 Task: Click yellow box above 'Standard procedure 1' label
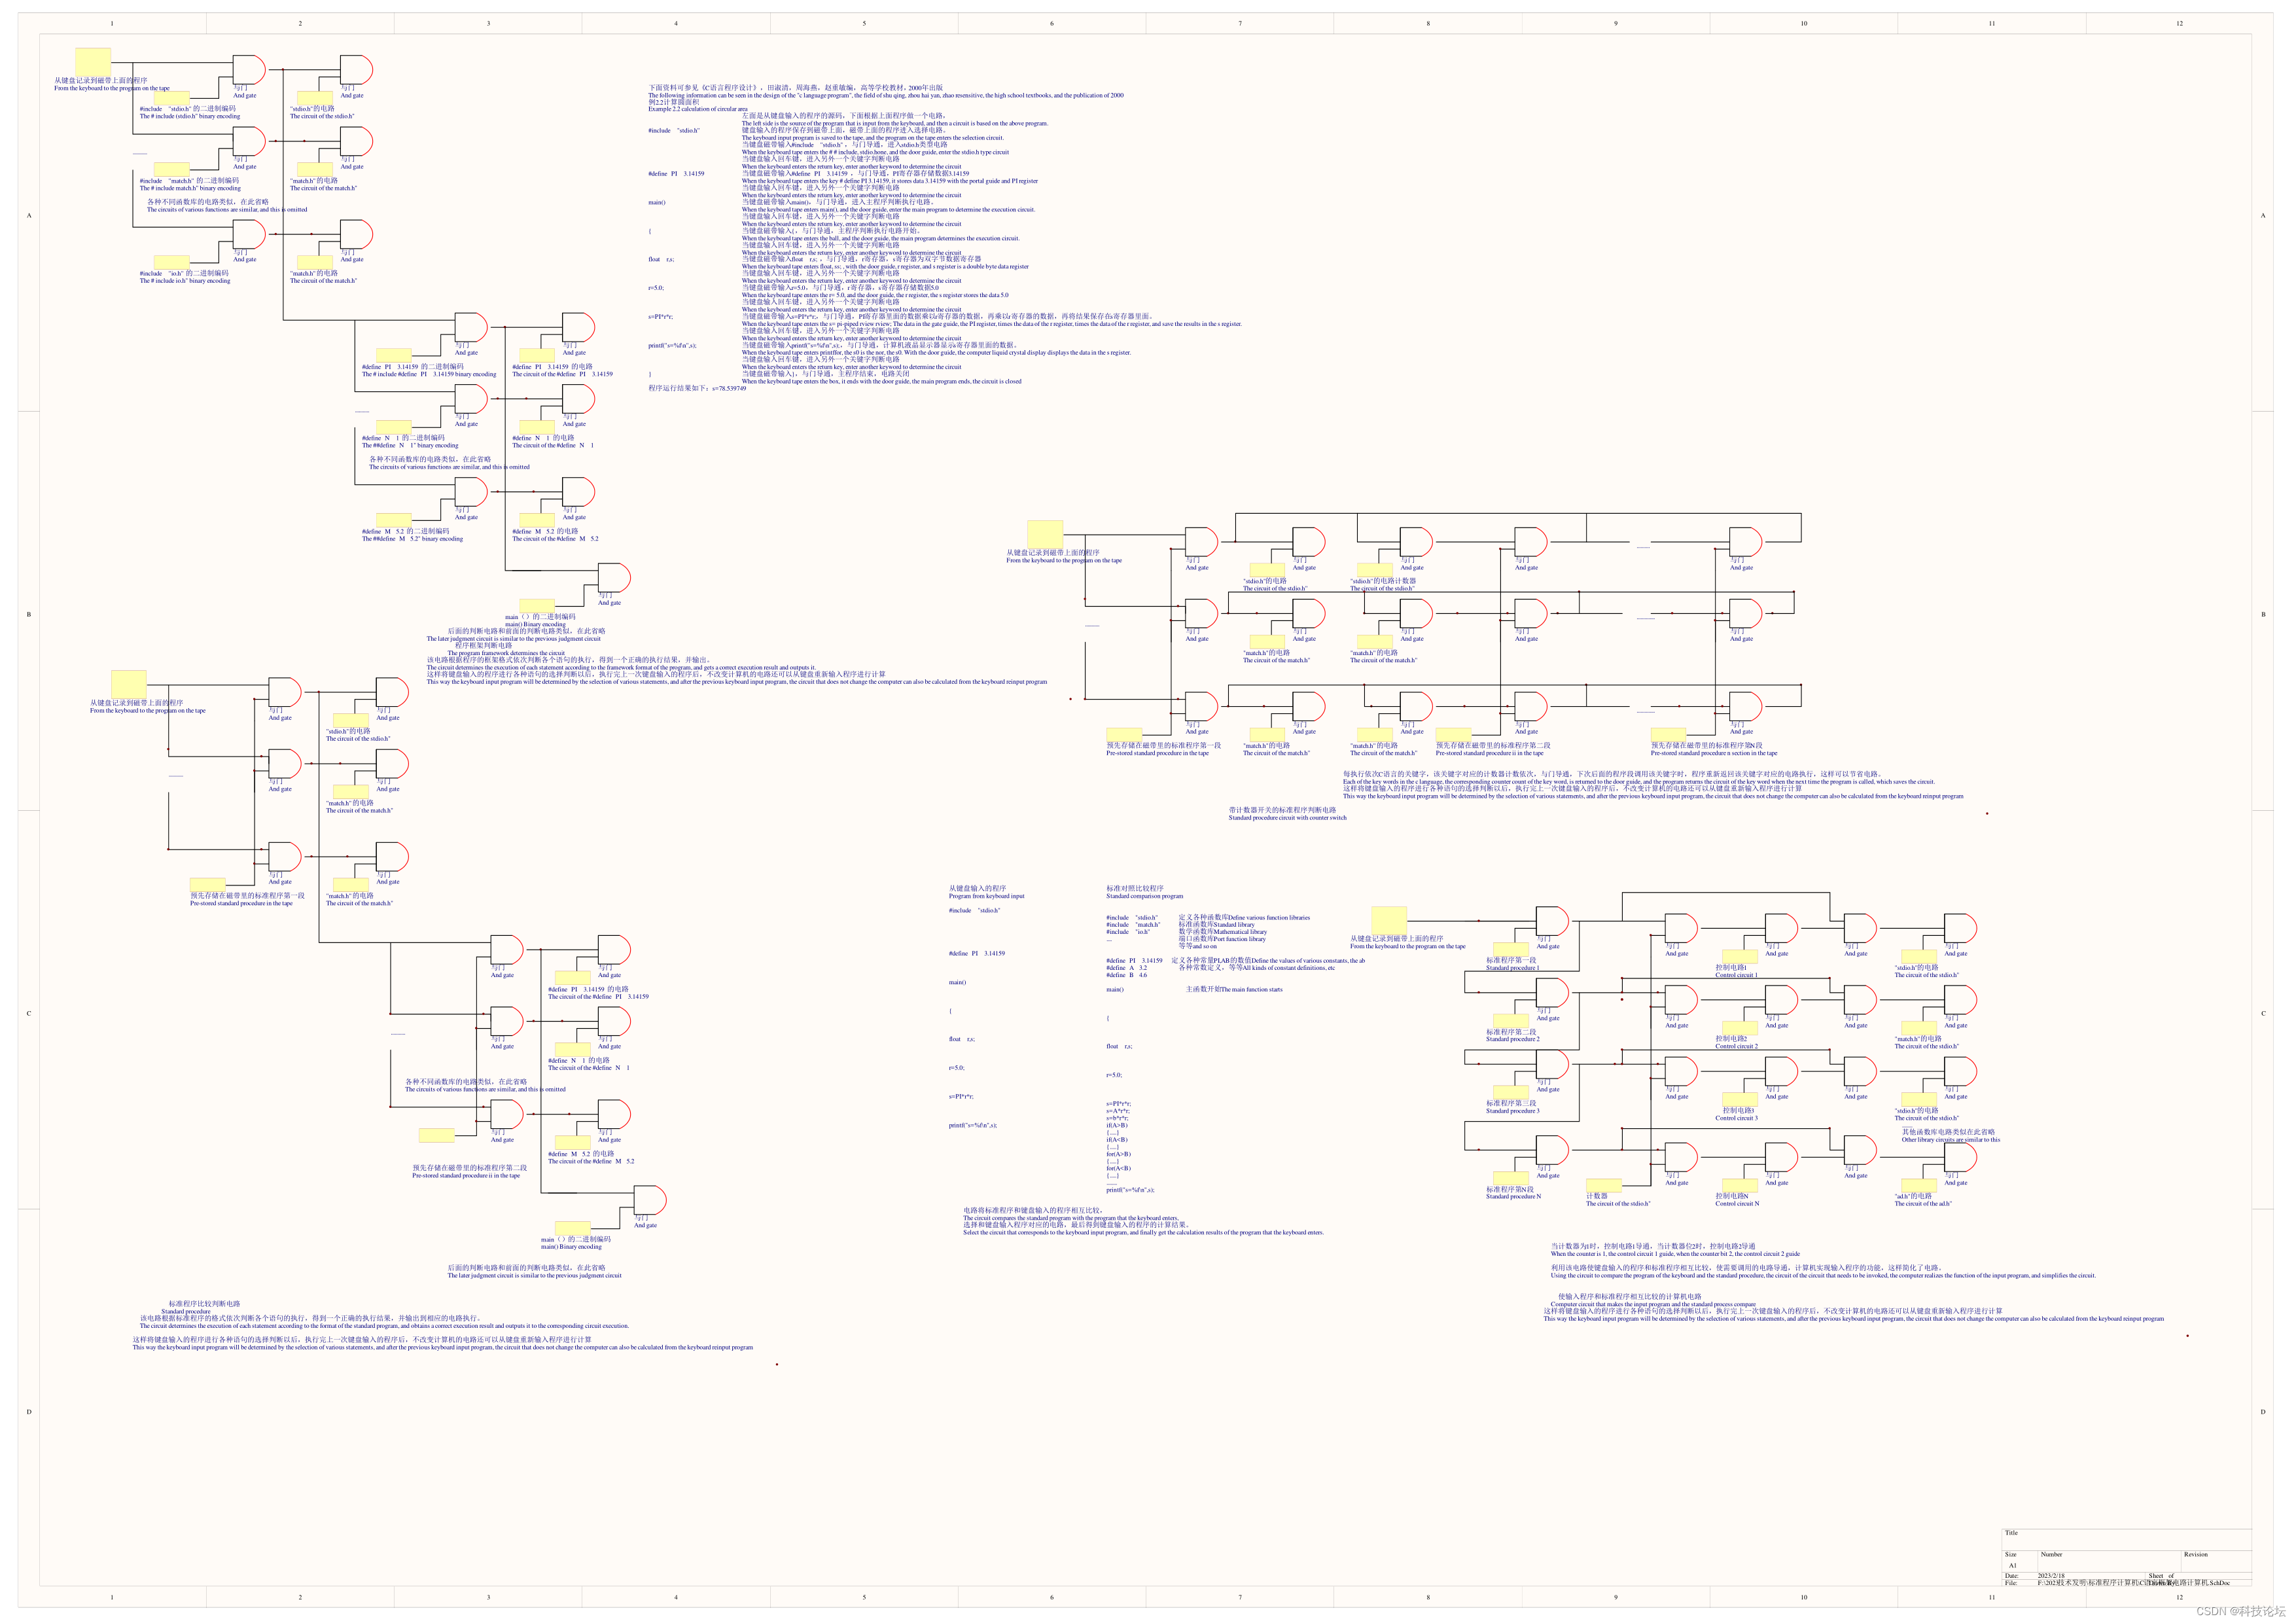tap(1511, 949)
